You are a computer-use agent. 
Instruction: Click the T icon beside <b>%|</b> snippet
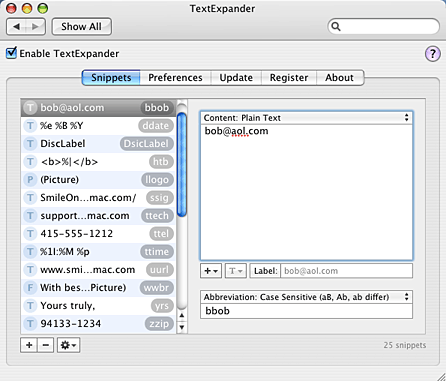pos(30,162)
